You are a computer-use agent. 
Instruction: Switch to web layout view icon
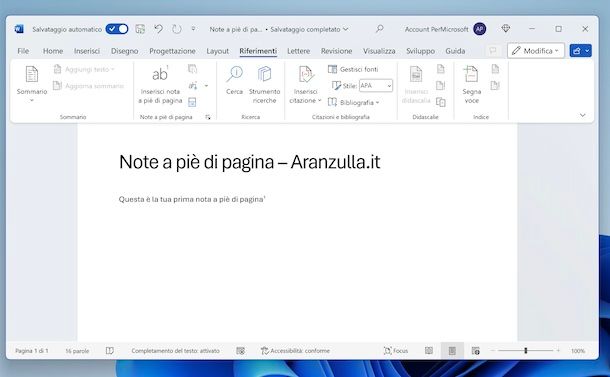[x=475, y=351]
